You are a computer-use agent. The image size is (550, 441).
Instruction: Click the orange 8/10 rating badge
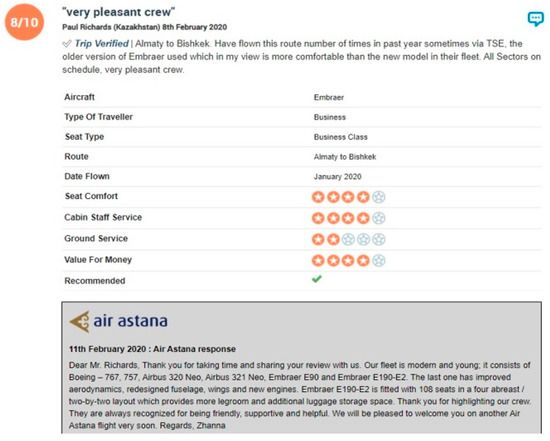pyautogui.click(x=24, y=22)
